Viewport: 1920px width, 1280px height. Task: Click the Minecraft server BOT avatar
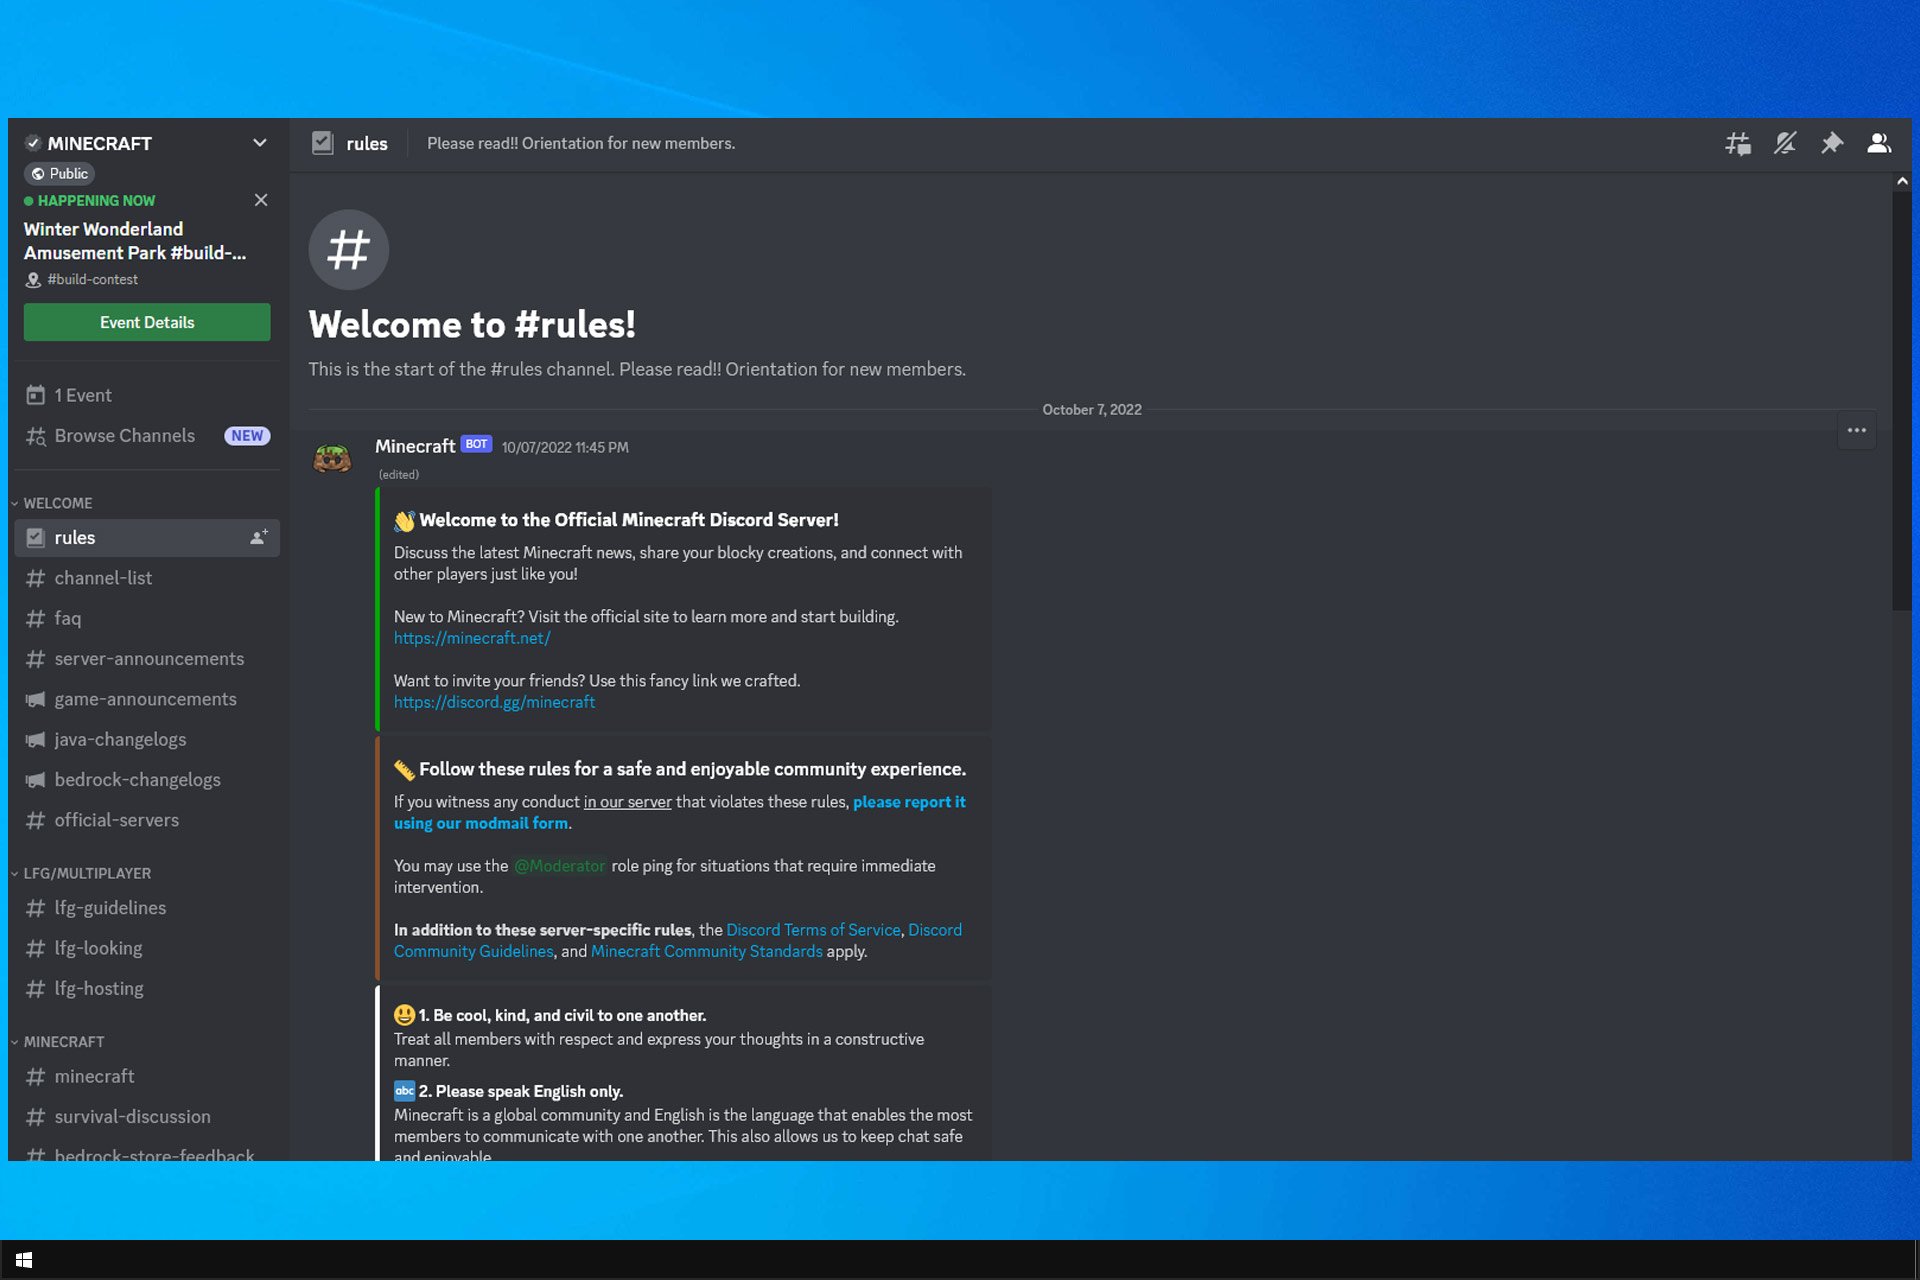(x=330, y=457)
